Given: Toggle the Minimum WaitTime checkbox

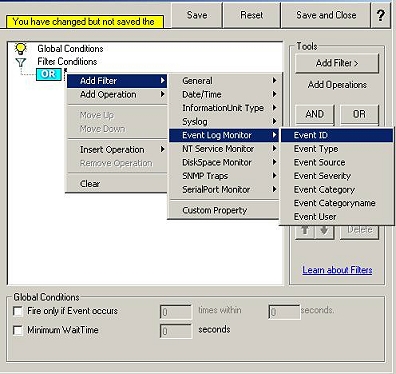Looking at the screenshot, I should click(17, 330).
